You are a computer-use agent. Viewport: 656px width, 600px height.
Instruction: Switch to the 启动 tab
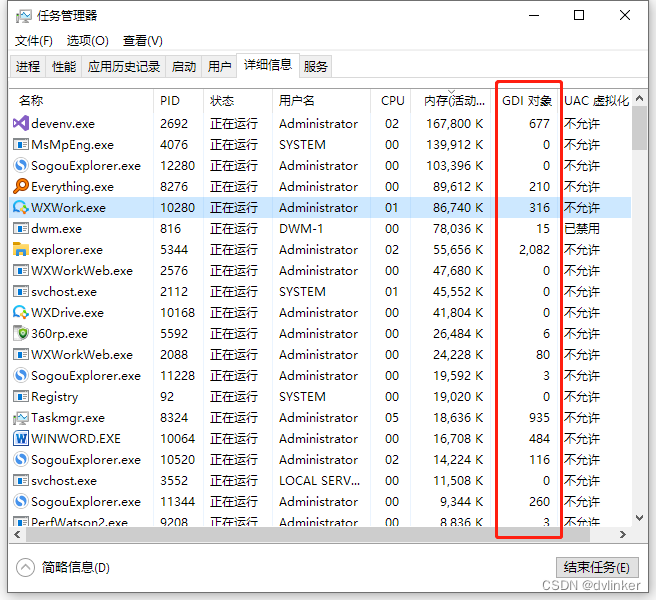pyautogui.click(x=184, y=67)
